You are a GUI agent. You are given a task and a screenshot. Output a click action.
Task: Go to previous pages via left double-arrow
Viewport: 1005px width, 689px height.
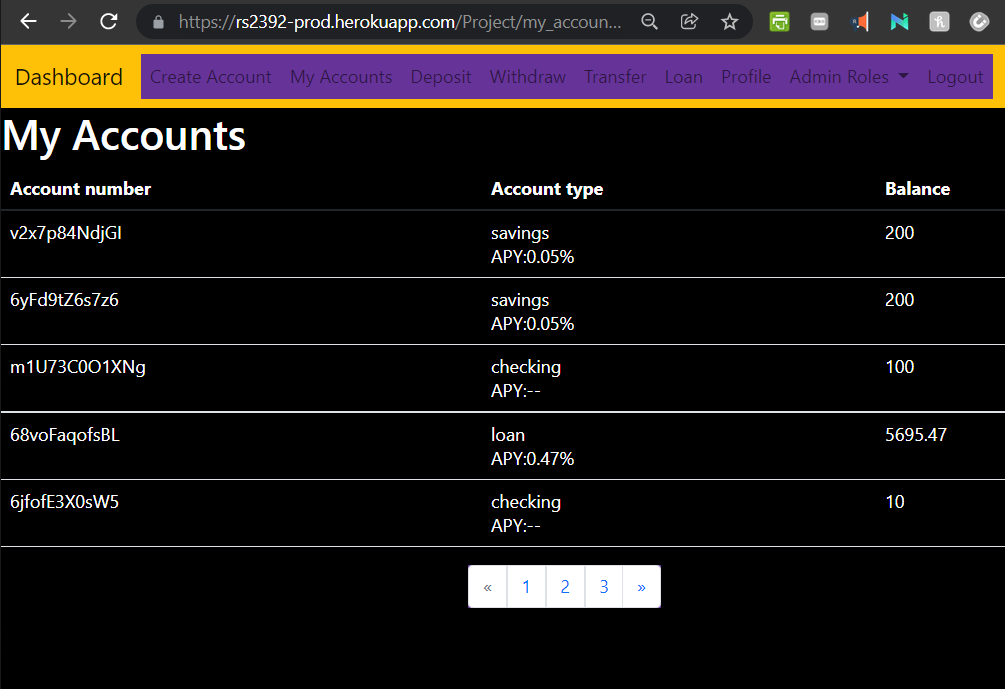(487, 586)
